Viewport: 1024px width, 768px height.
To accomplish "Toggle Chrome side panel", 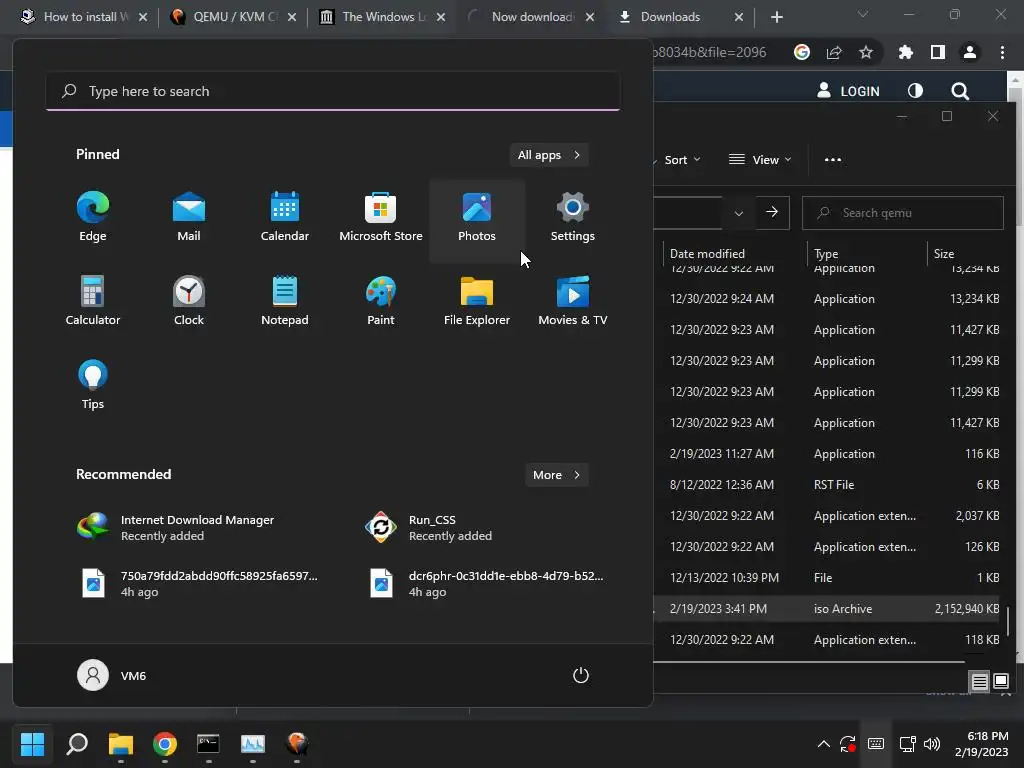I will 937,52.
